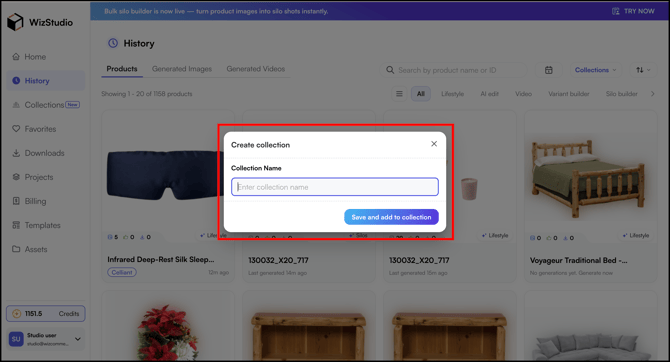Click the Assets folder icon
Image resolution: width=670 pixels, height=362 pixels.
click(x=16, y=249)
